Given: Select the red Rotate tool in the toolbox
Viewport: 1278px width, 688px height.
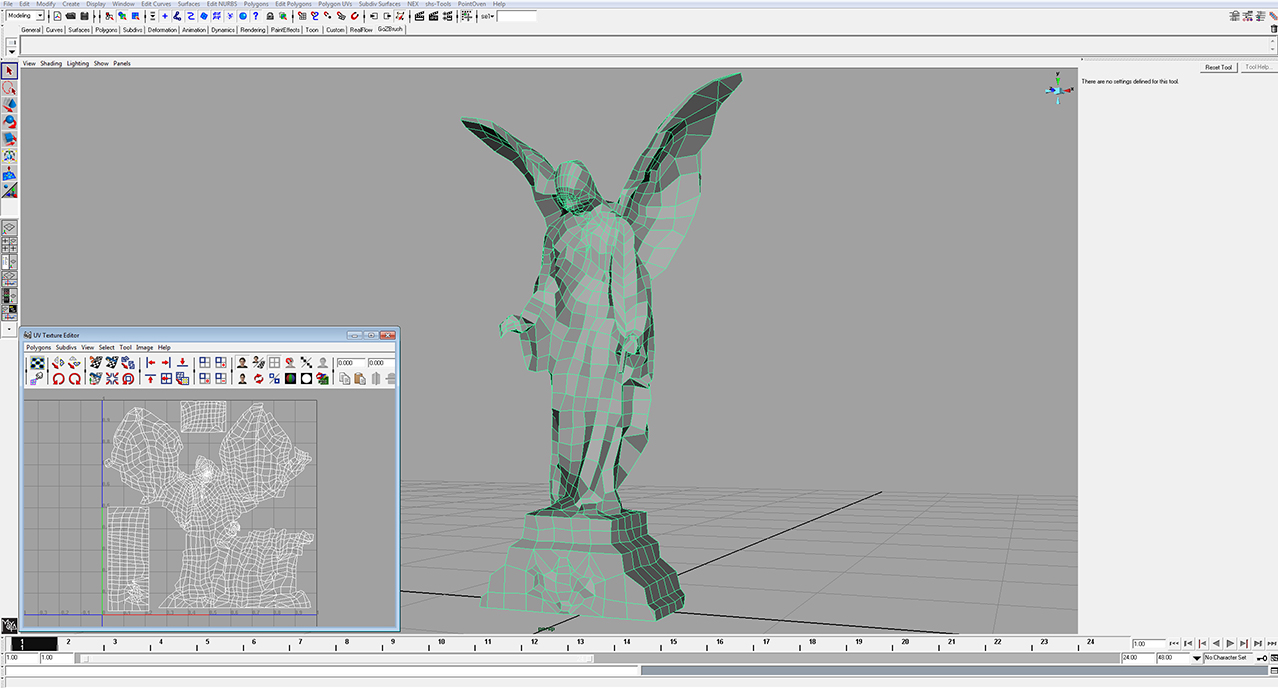Looking at the screenshot, I should [x=10, y=122].
